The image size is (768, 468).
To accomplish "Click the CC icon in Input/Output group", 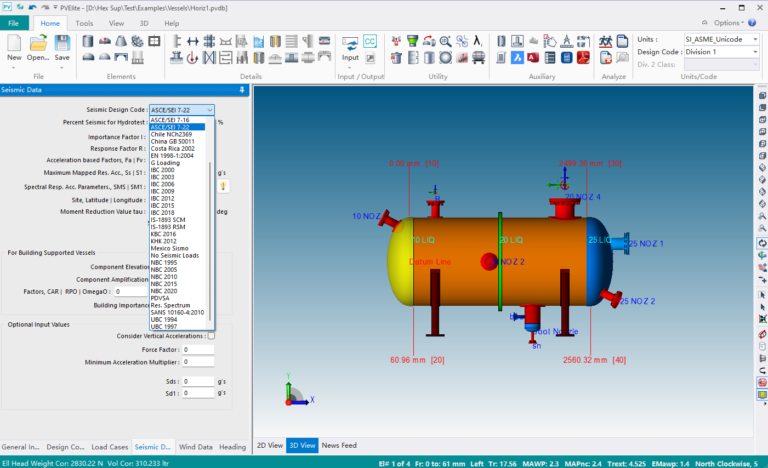I will click(370, 41).
